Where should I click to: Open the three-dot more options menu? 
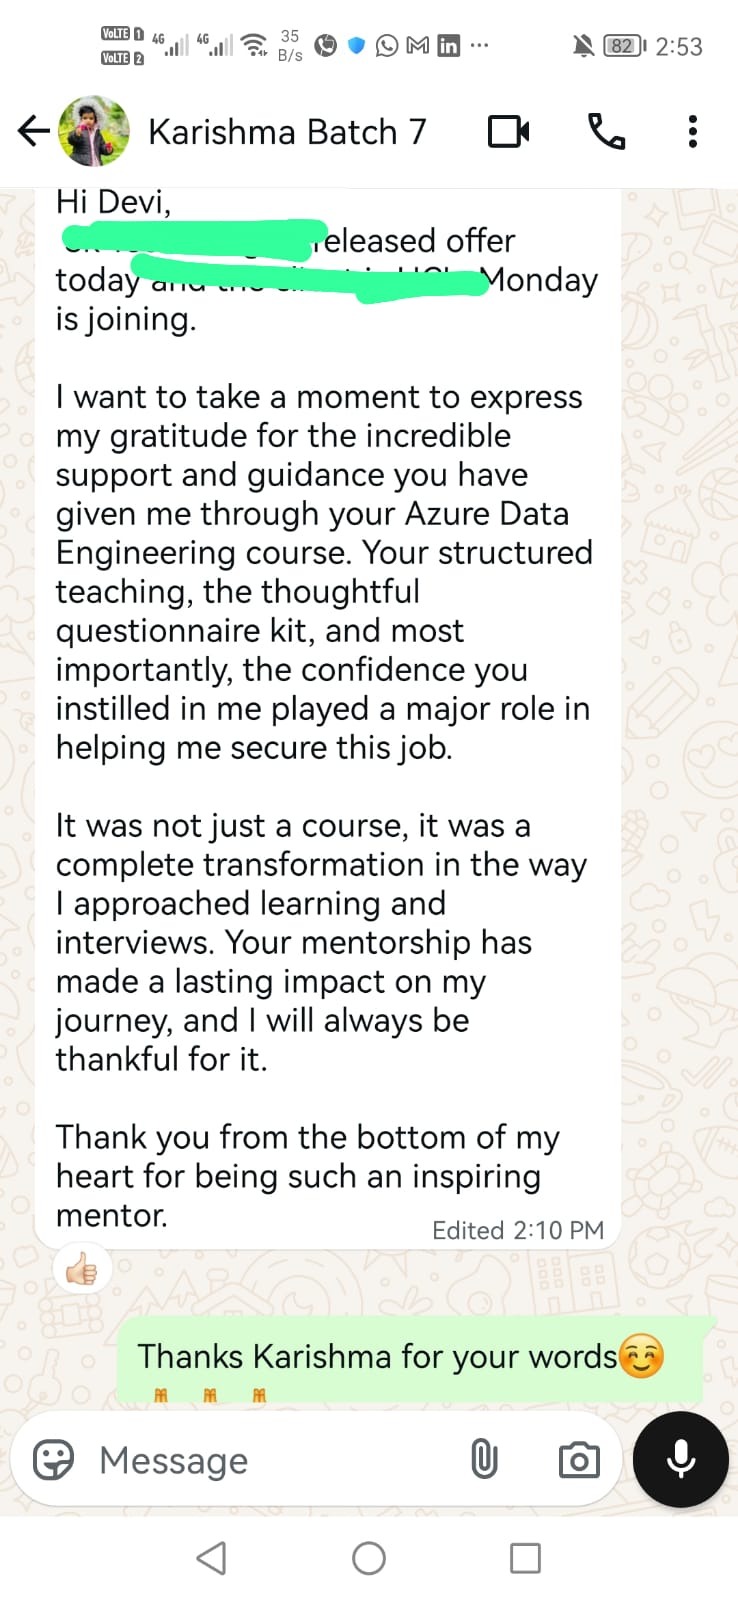tap(692, 132)
